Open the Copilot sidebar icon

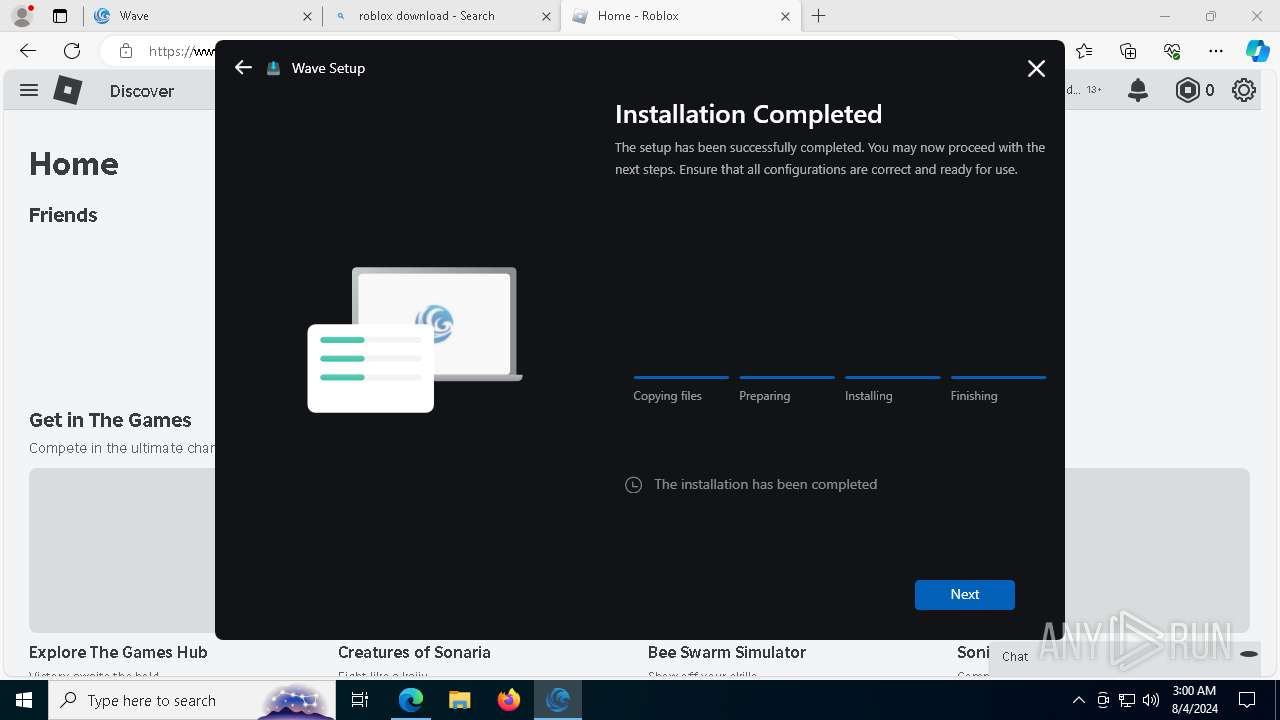[1257, 51]
